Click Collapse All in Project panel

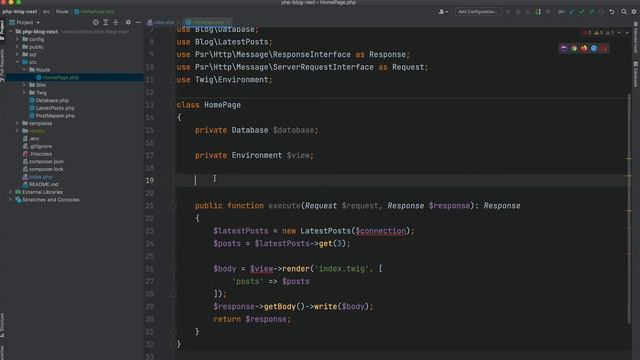tap(116, 22)
